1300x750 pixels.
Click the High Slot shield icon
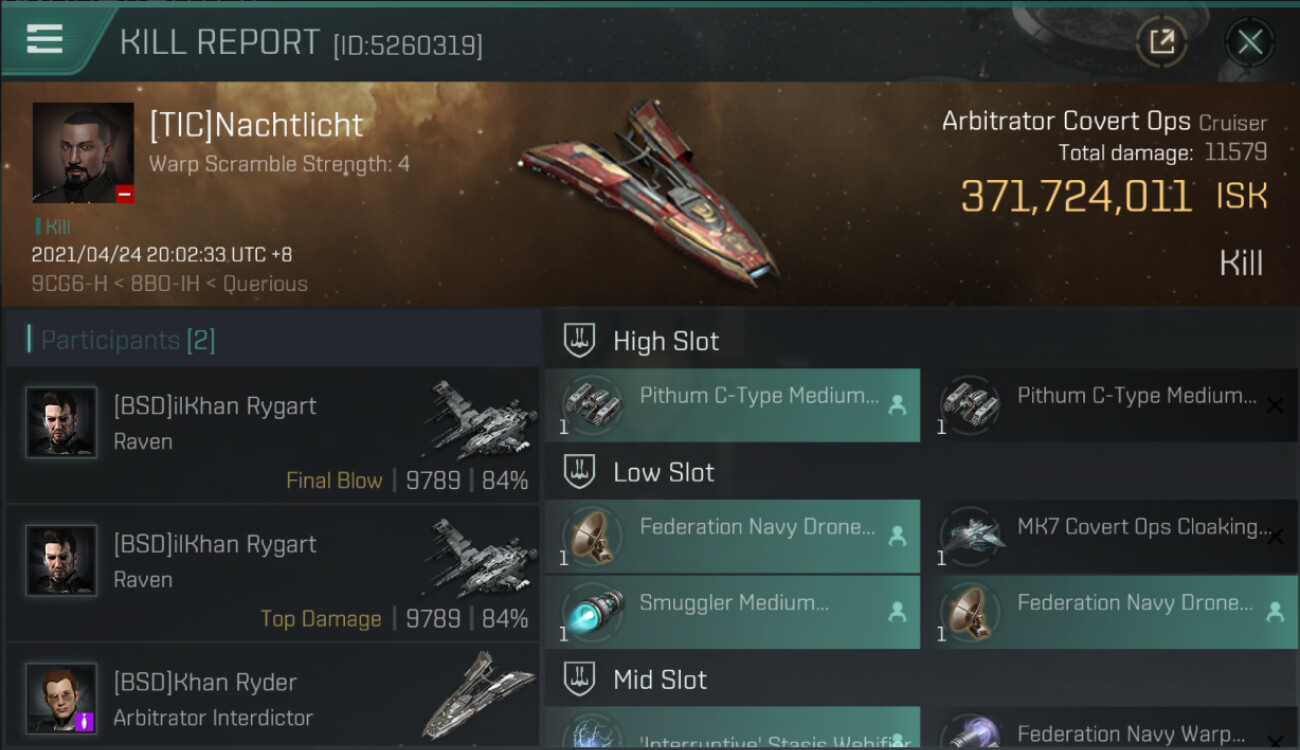pyautogui.click(x=579, y=340)
